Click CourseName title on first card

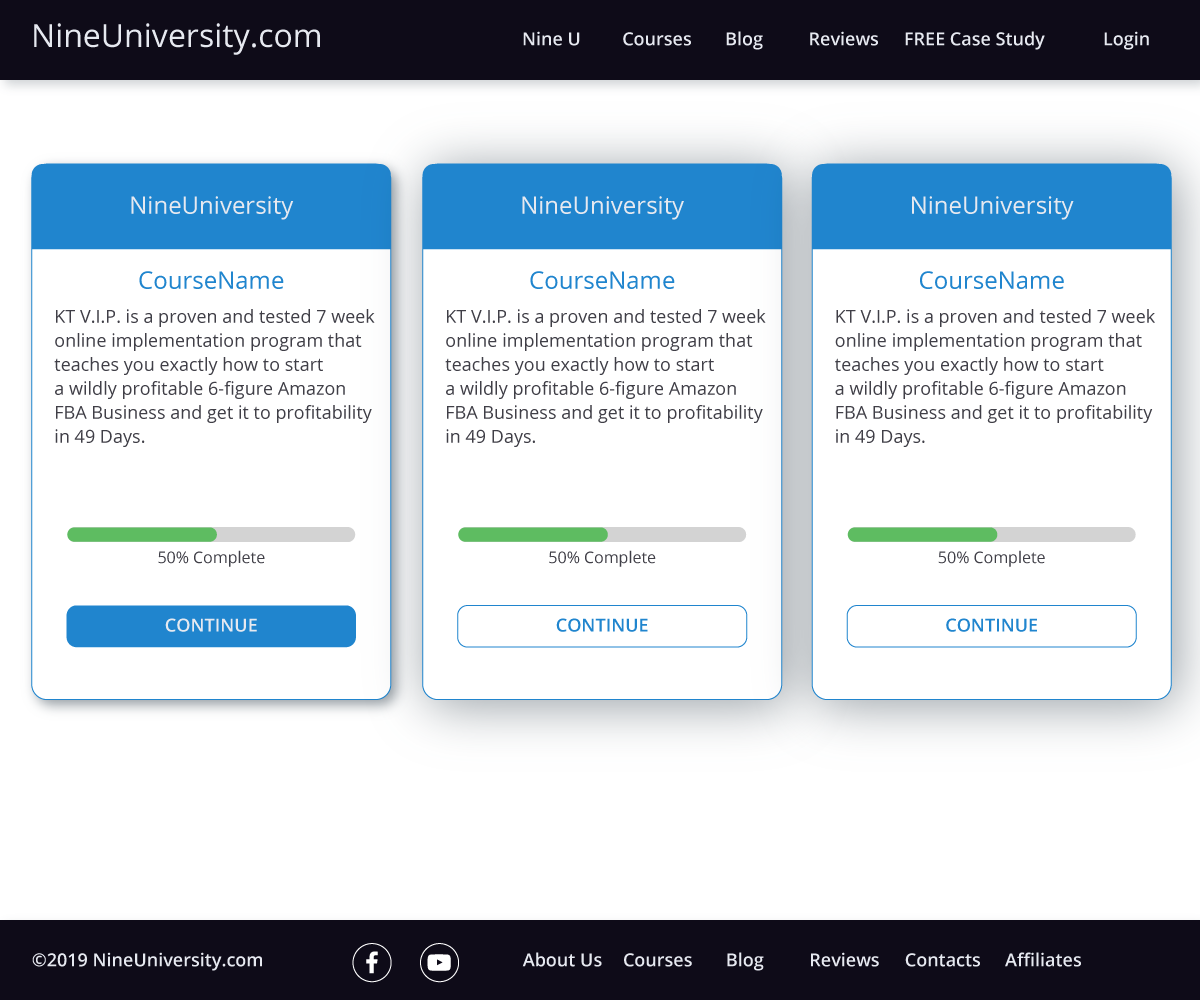[211, 281]
